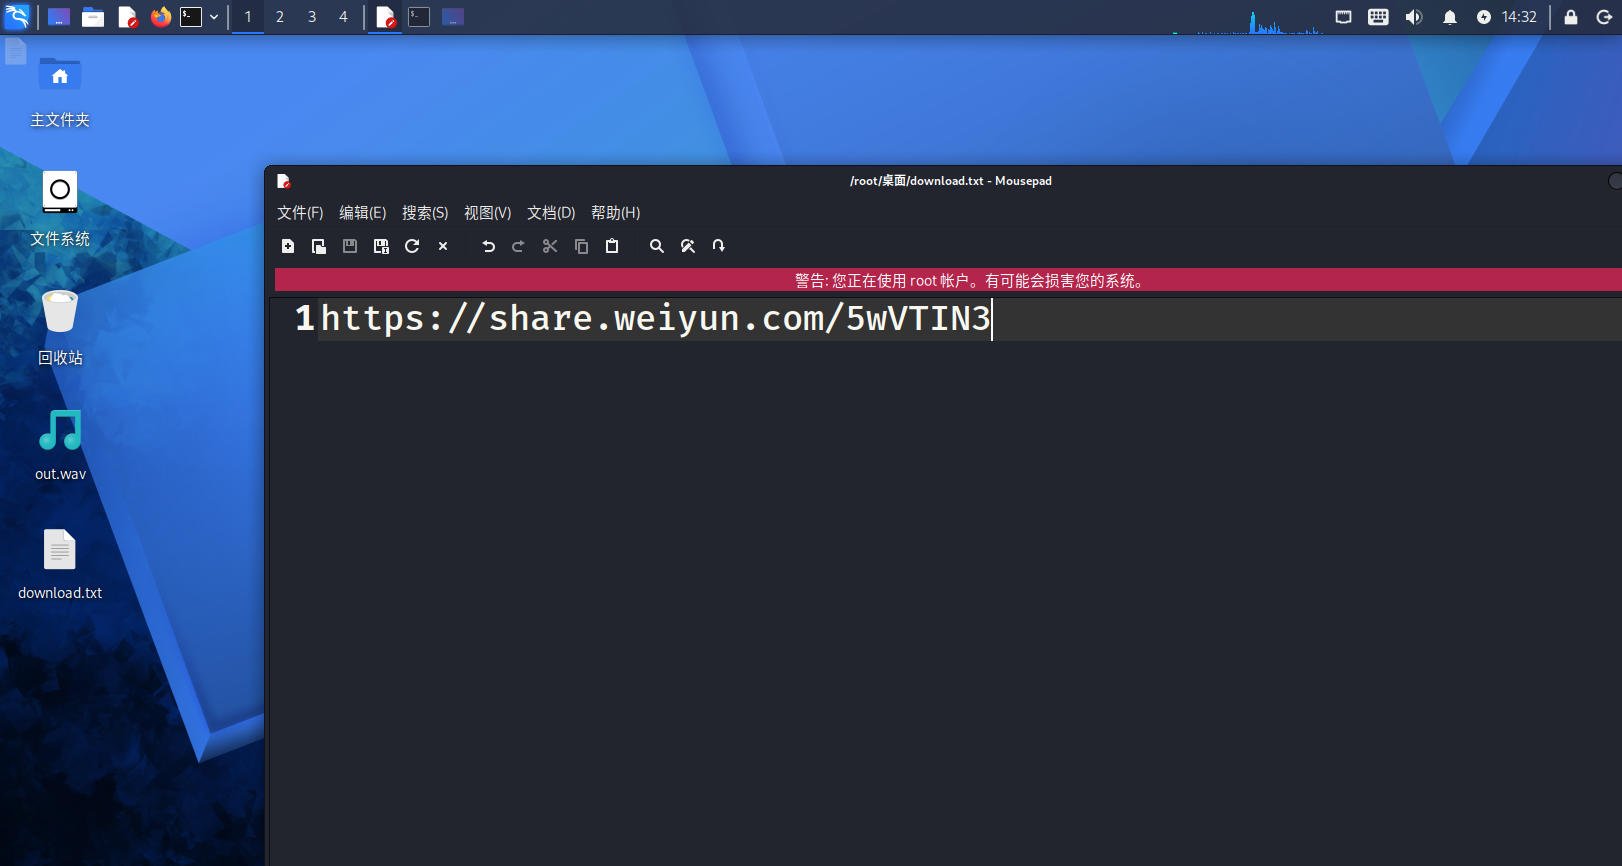The width and height of the screenshot is (1622, 866).
Task: Select the 回收站 trash desktop icon
Action: pyautogui.click(x=60, y=328)
